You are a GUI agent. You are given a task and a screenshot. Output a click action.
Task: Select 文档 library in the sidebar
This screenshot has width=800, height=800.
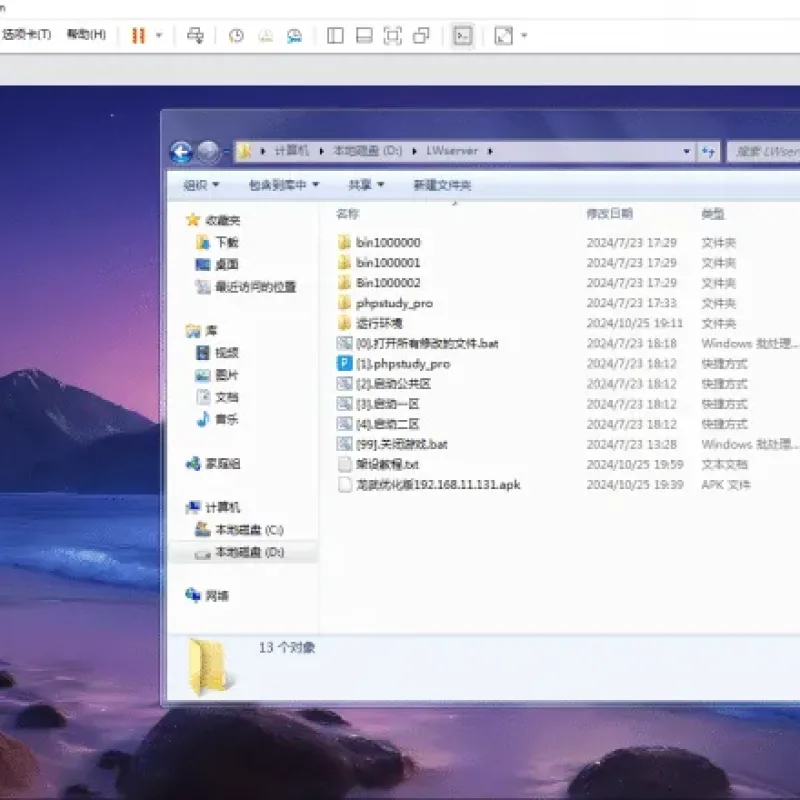click(x=227, y=397)
